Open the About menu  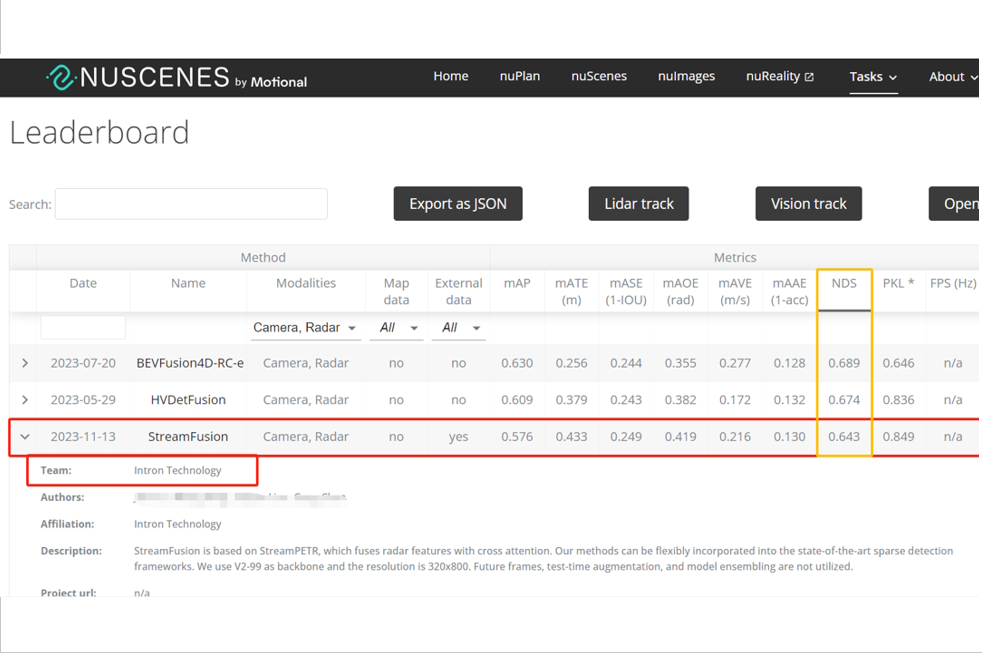952,77
